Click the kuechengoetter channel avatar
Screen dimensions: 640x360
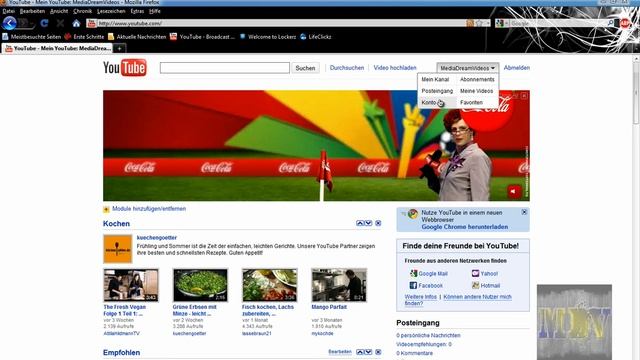point(118,249)
